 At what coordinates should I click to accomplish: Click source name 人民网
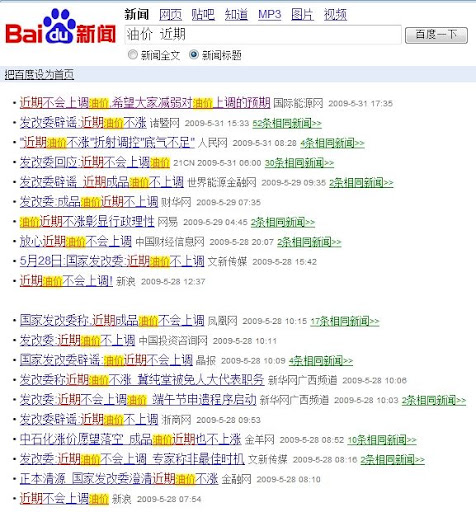(213, 143)
